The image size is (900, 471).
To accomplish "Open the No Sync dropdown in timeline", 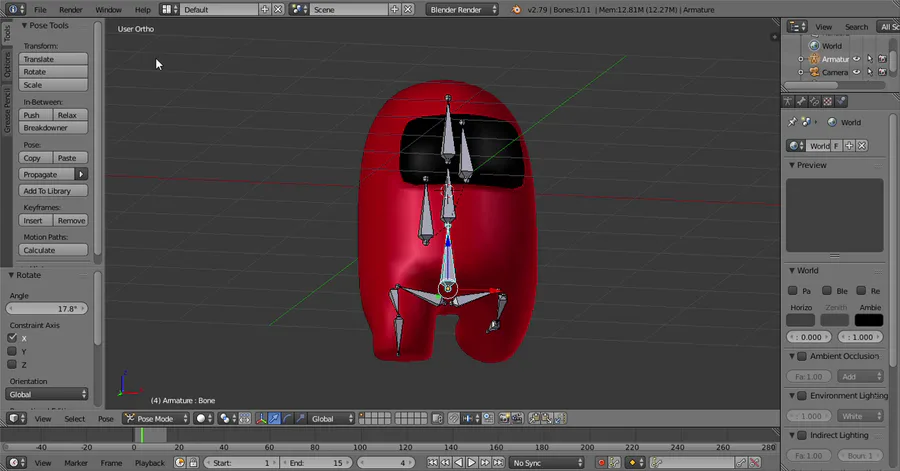I will tap(546, 463).
